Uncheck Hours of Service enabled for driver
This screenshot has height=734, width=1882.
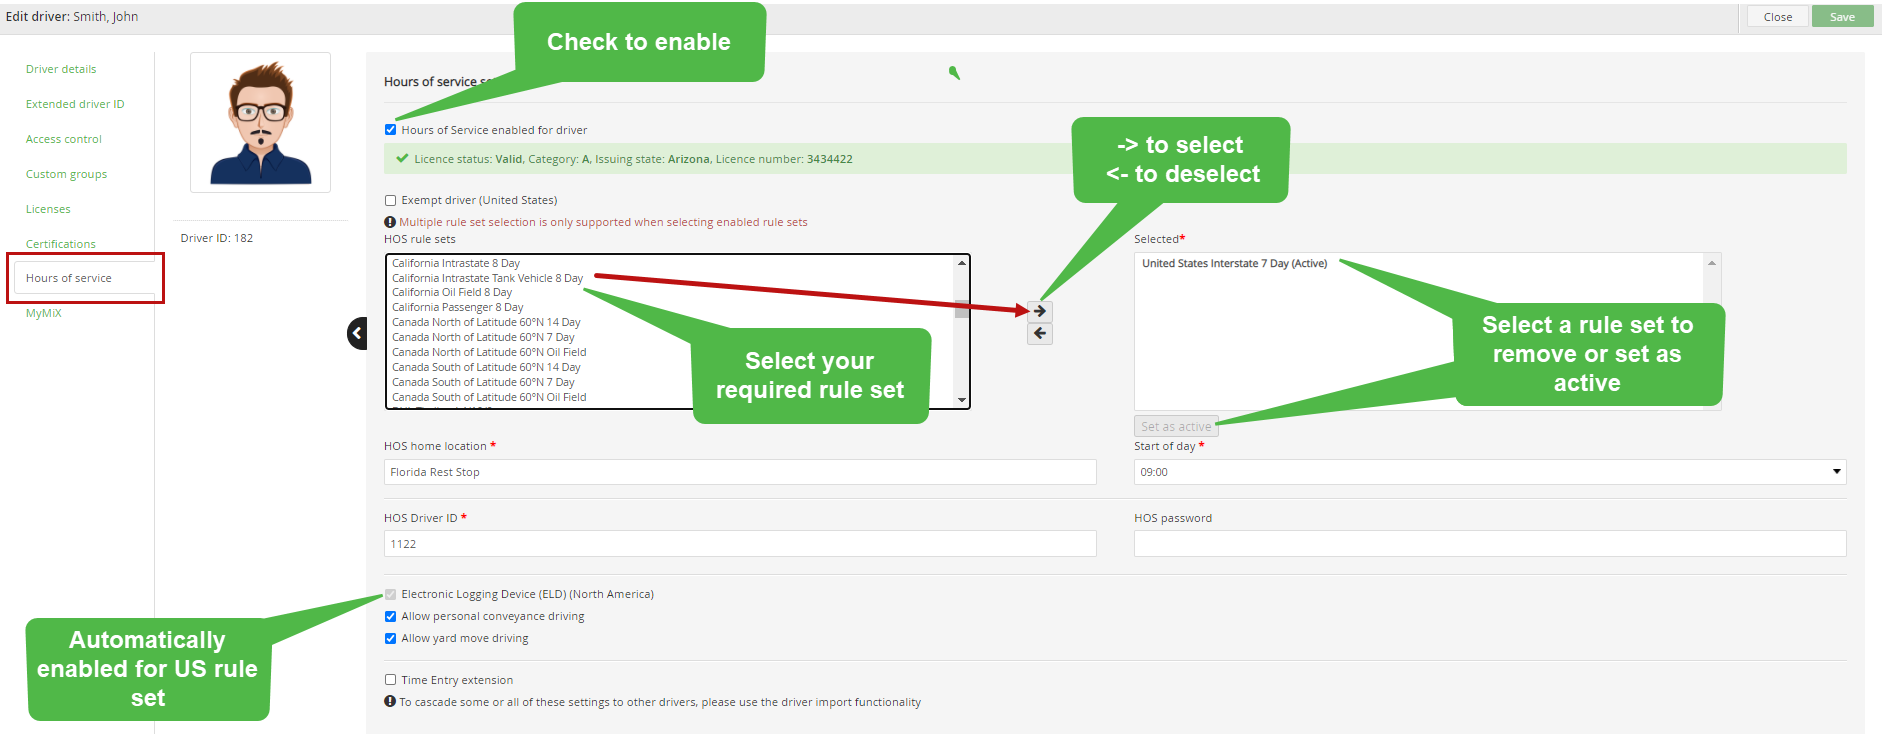click(x=391, y=130)
